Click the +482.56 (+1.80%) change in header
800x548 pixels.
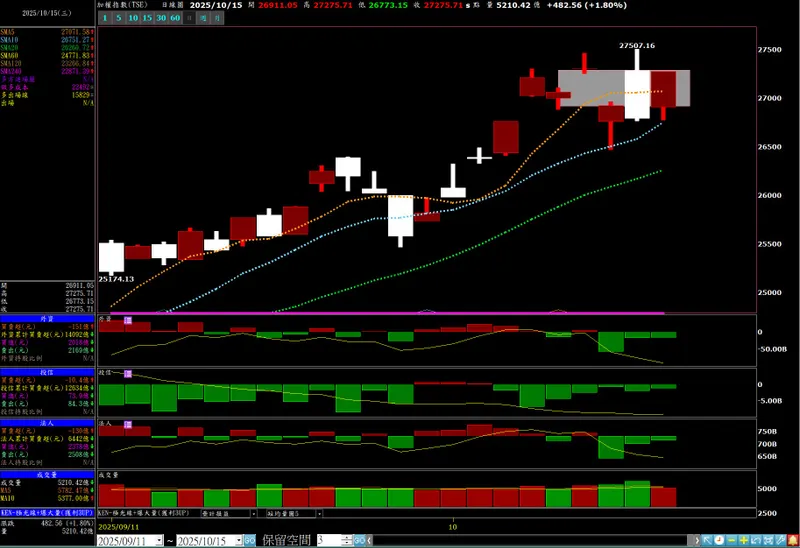[x=586, y=5]
